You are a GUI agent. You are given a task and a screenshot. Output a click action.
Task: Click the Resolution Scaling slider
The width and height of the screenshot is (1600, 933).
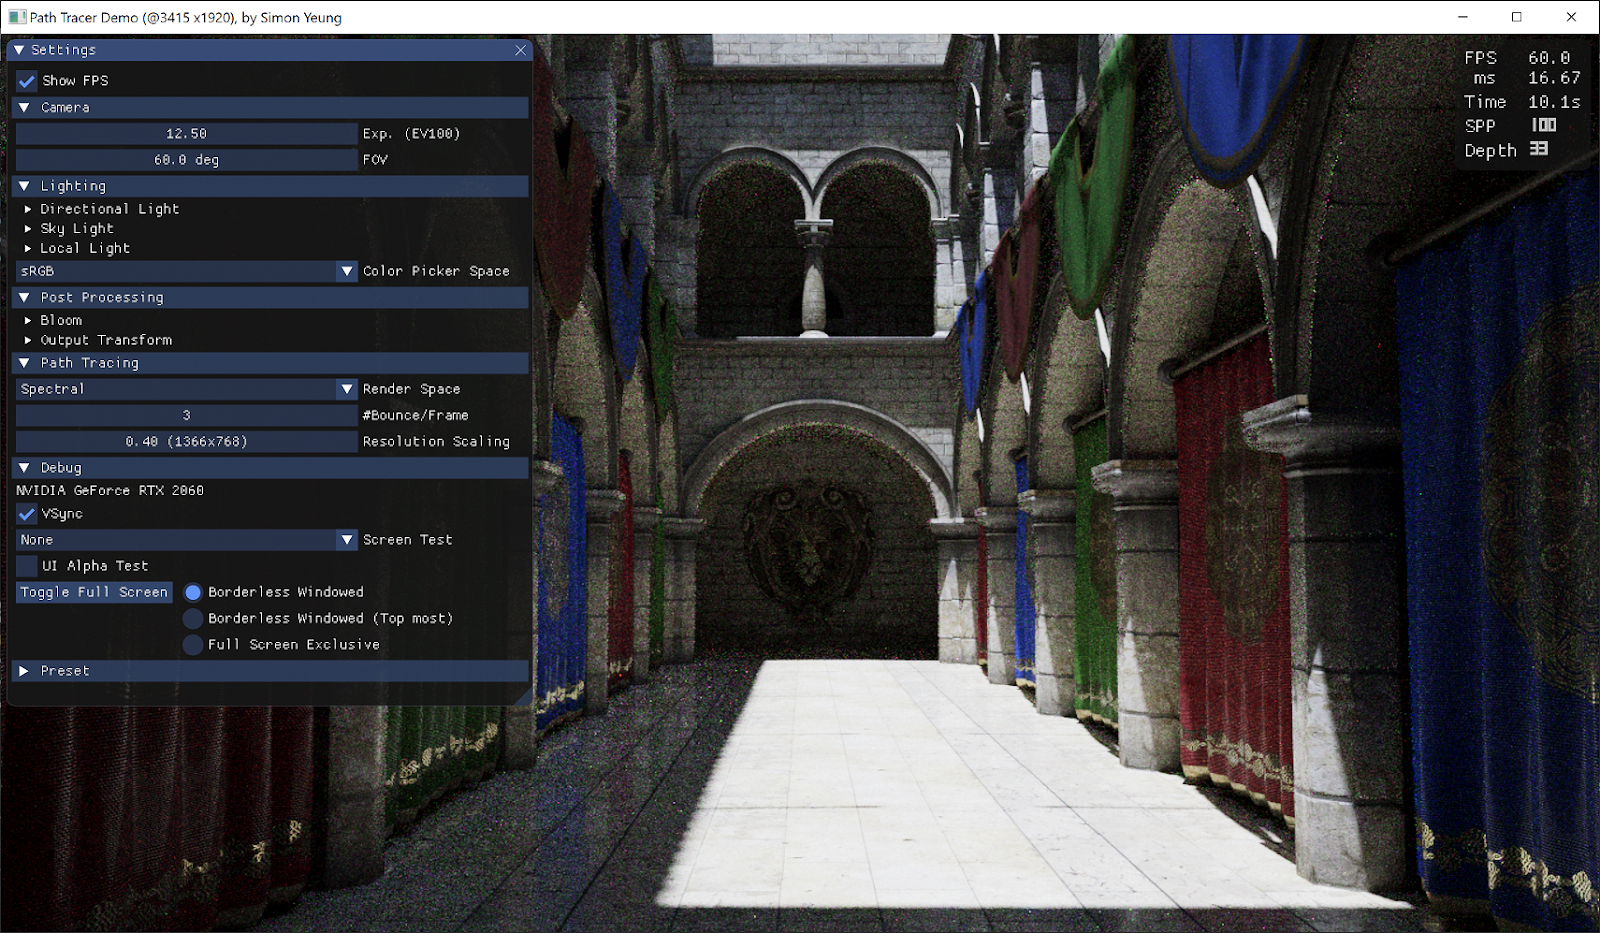(186, 441)
